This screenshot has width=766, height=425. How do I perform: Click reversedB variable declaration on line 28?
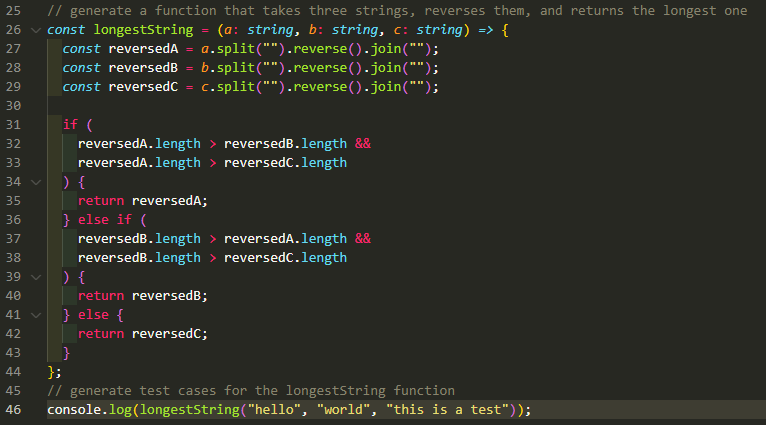click(x=143, y=68)
